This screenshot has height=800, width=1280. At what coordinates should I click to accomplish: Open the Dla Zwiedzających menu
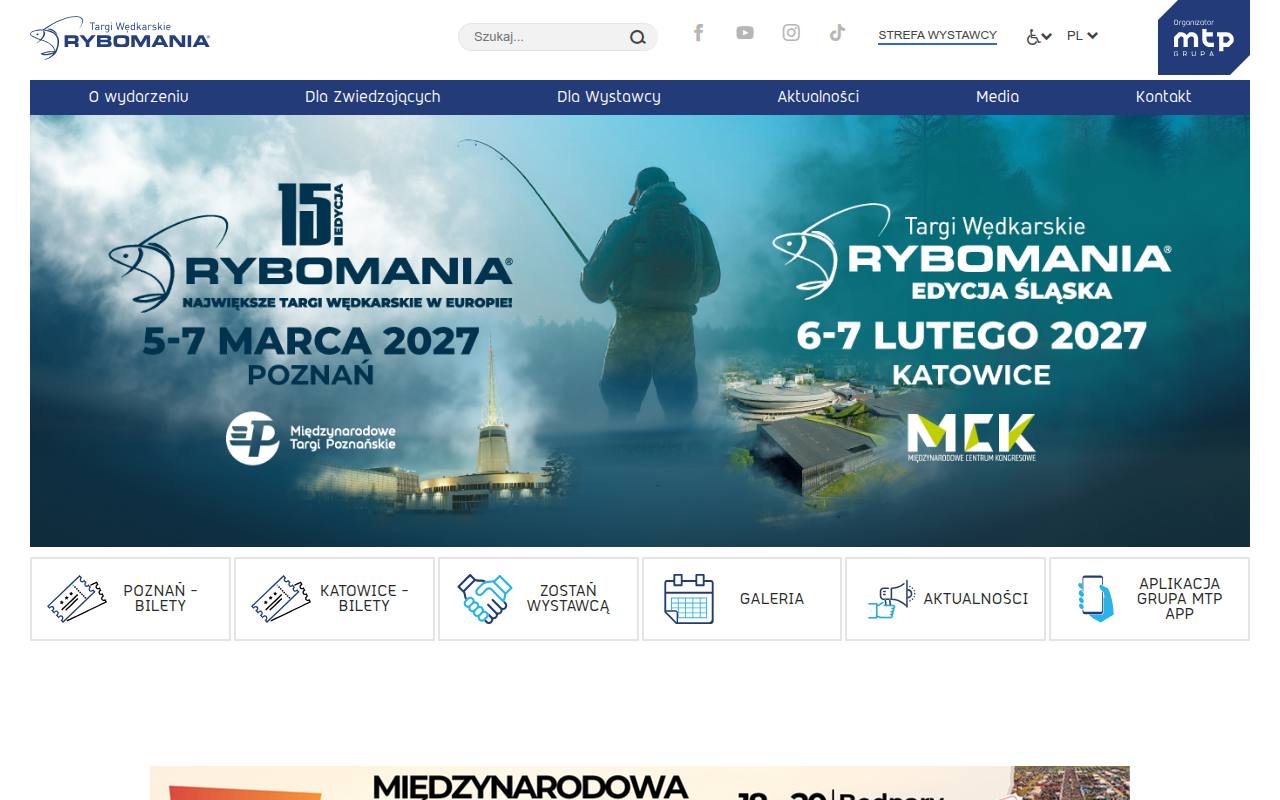click(372, 97)
